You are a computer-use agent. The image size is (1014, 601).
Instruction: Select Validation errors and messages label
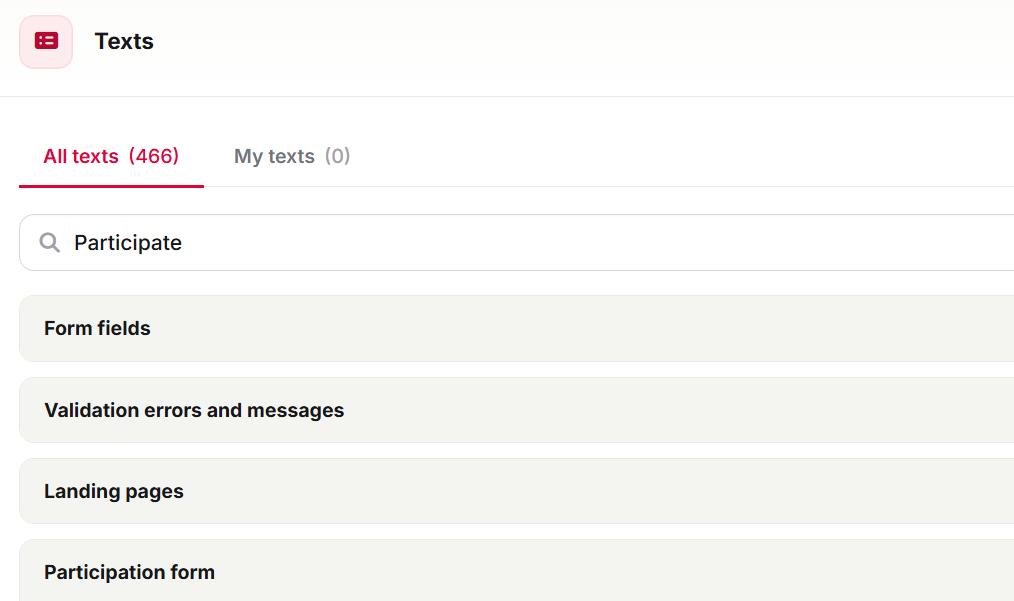[x=194, y=410]
